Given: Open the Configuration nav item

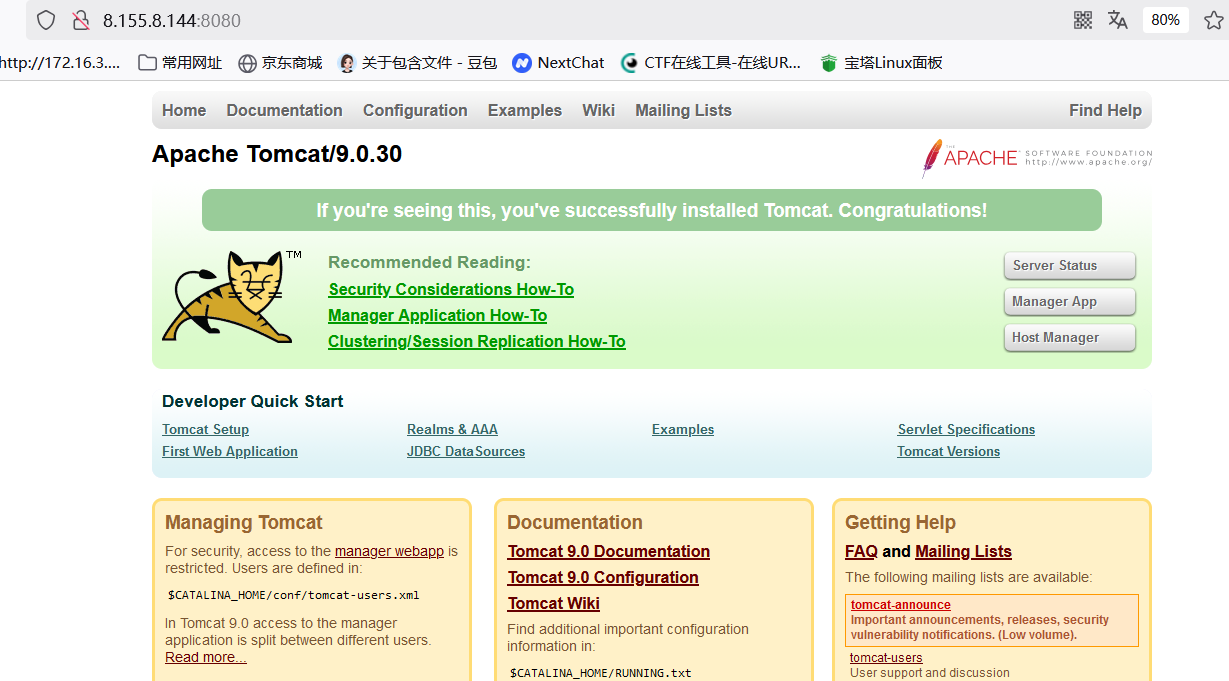Looking at the screenshot, I should pos(415,111).
